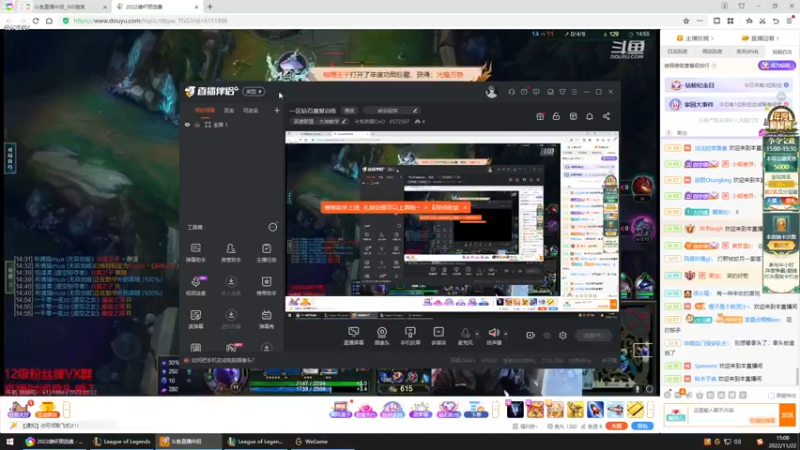Open the notification bell icon in streaming companion
Viewport: 800px width, 450px height.
coord(589,116)
